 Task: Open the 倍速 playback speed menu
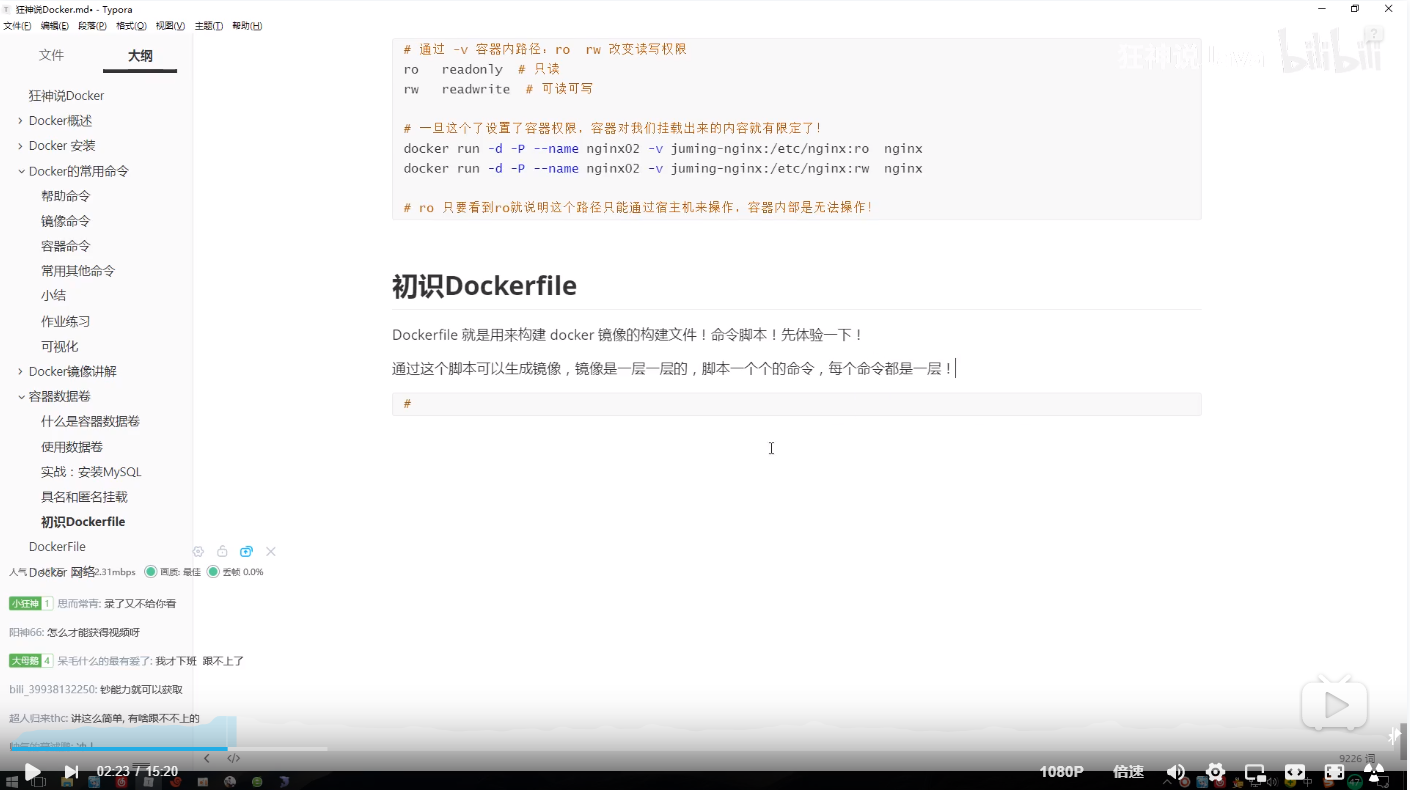point(1129,772)
